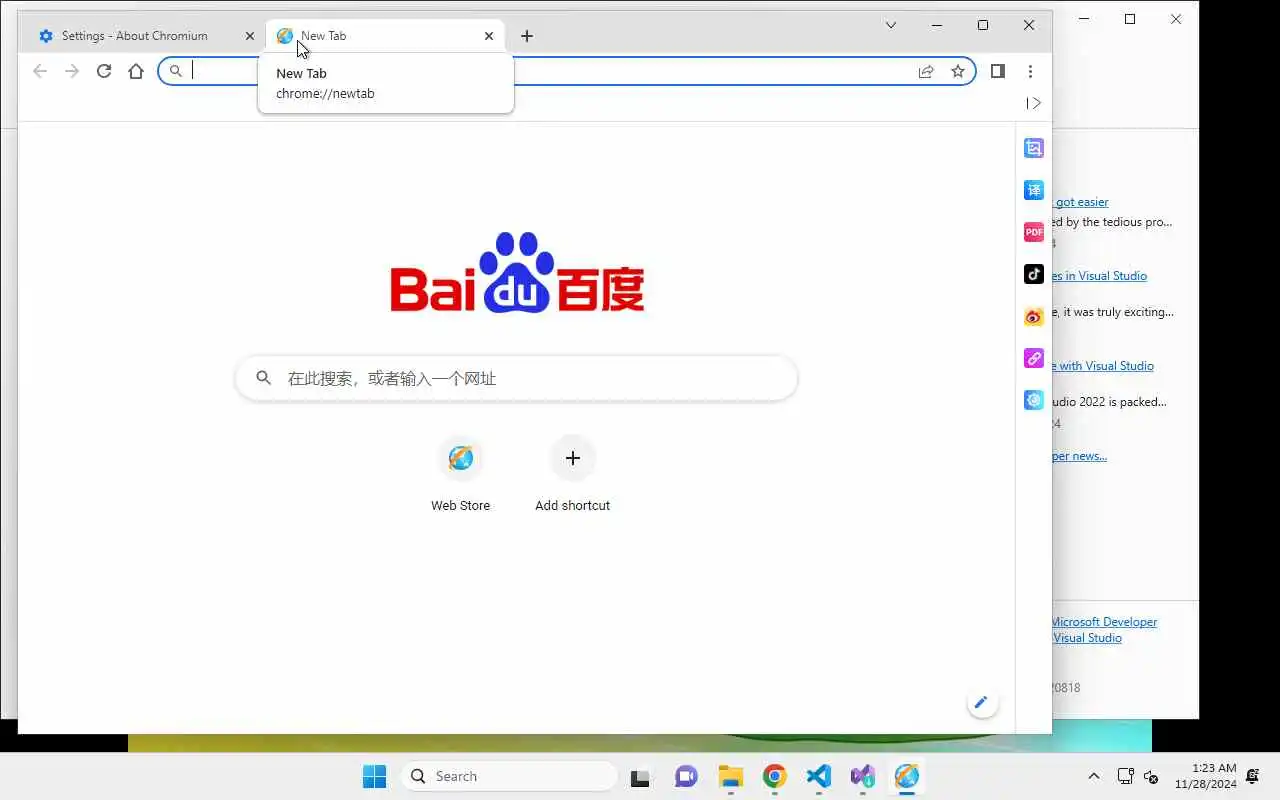Screen dimensions: 1280x800
Task: Close the Settings - About Chromium tab
Action: (250, 36)
